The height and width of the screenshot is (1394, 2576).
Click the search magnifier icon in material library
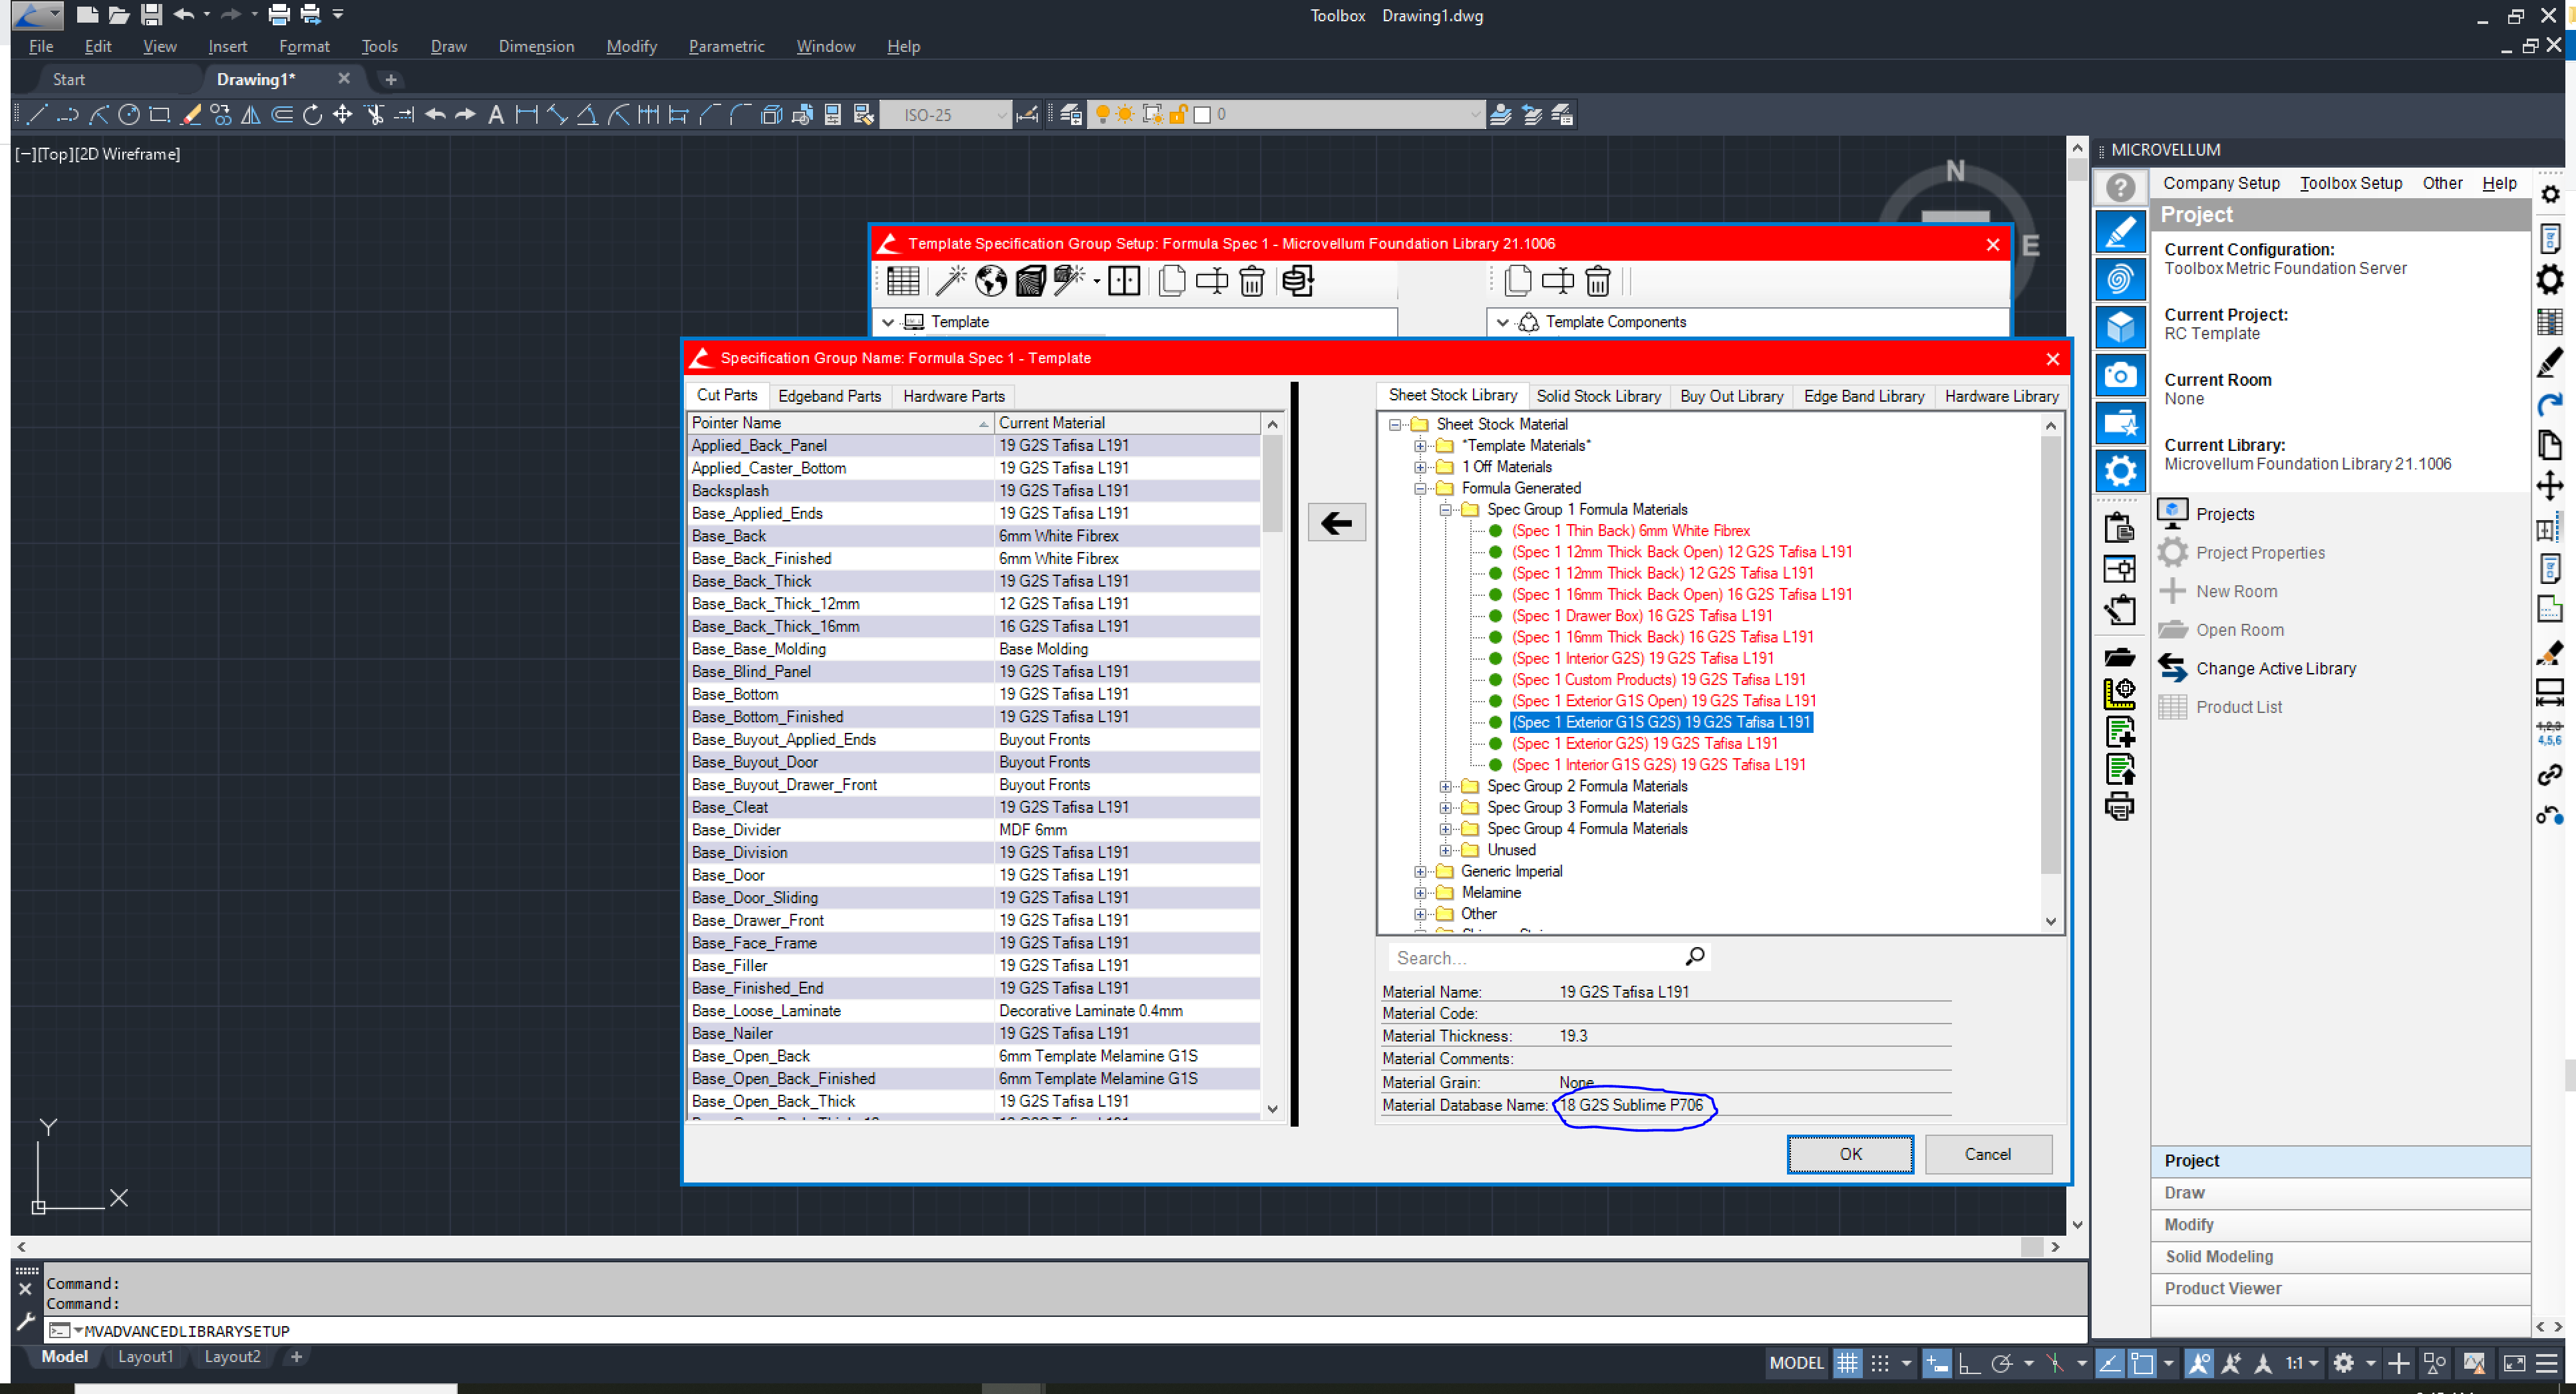pyautogui.click(x=1694, y=957)
